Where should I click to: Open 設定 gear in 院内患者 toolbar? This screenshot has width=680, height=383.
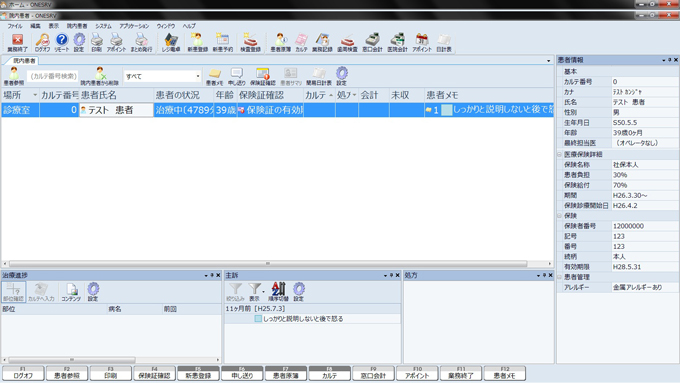coord(342,76)
